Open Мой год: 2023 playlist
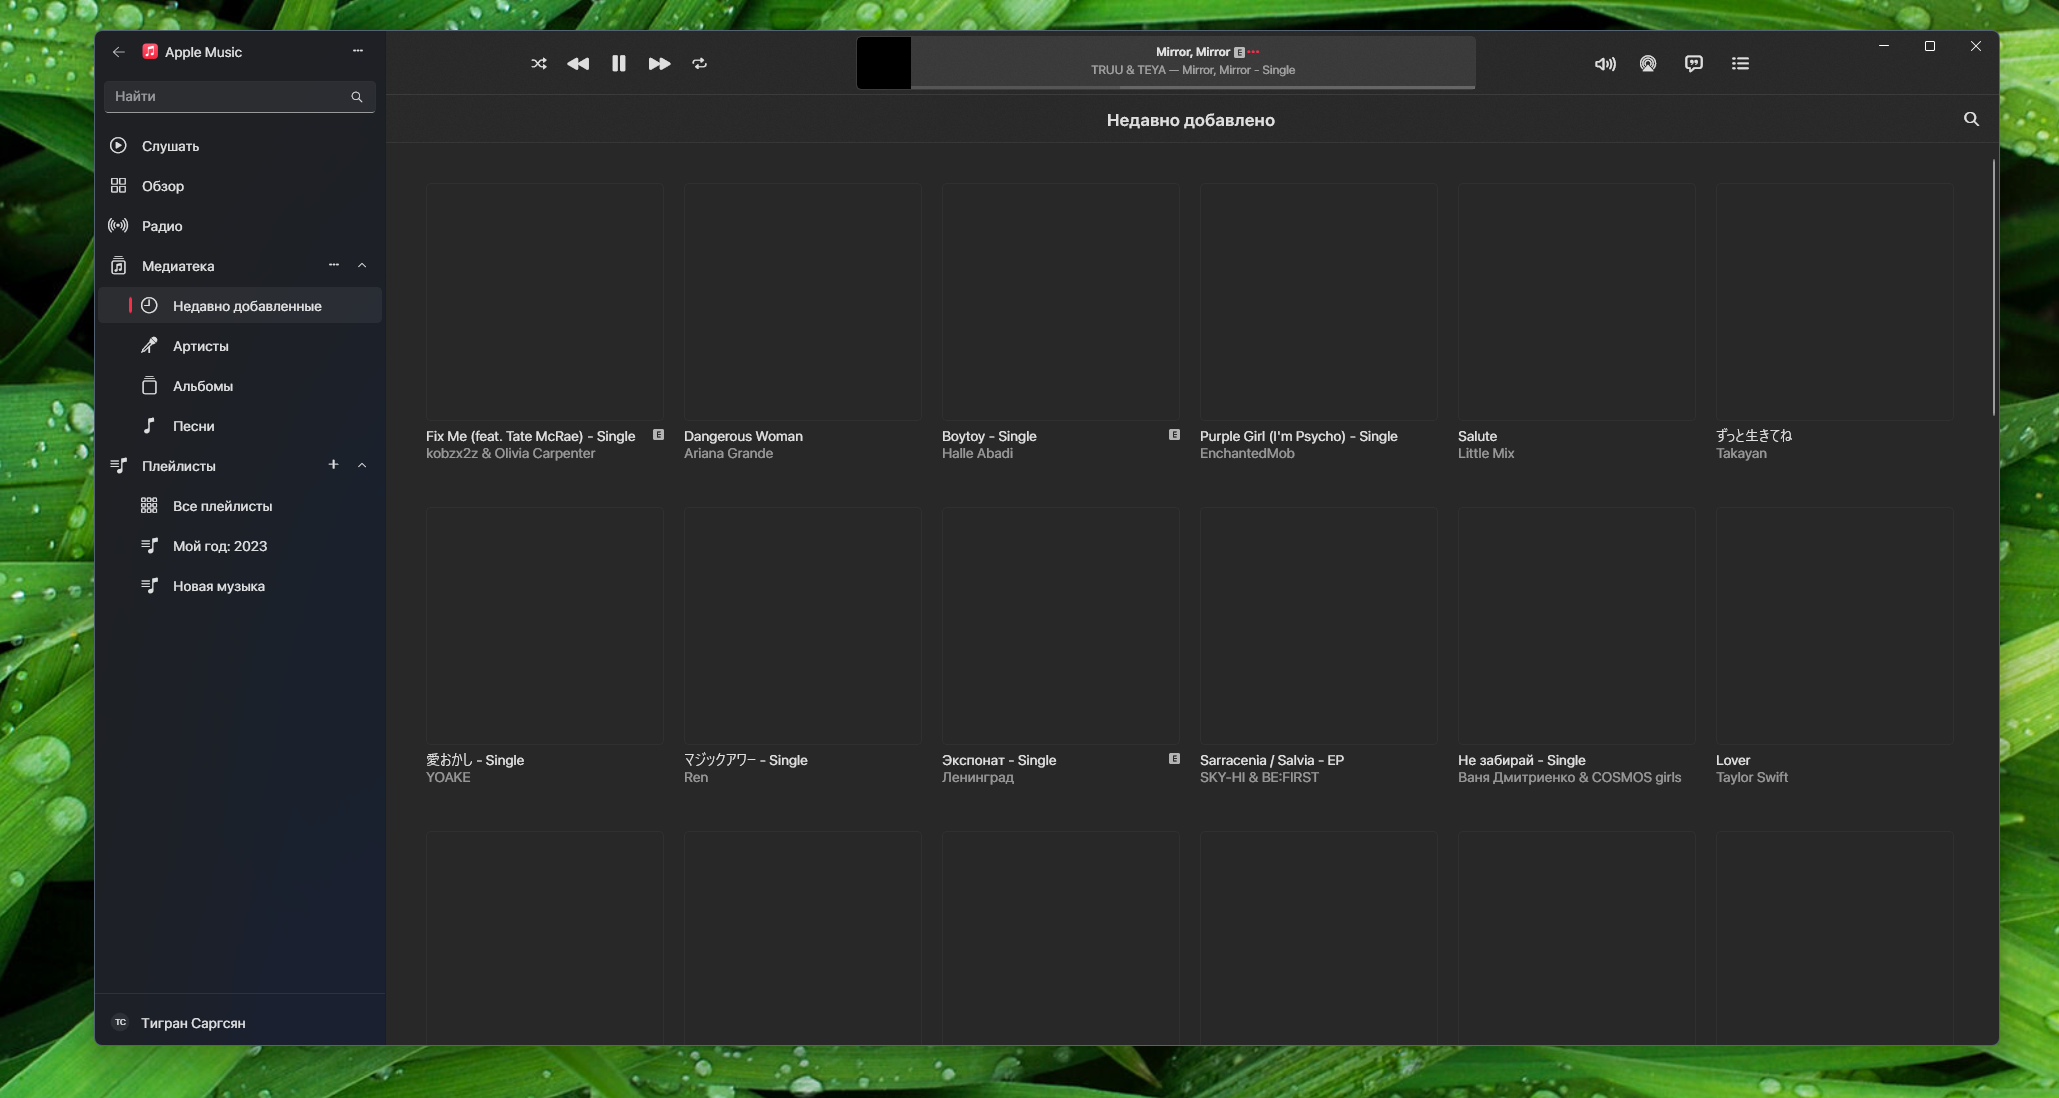2059x1098 pixels. tap(220, 546)
